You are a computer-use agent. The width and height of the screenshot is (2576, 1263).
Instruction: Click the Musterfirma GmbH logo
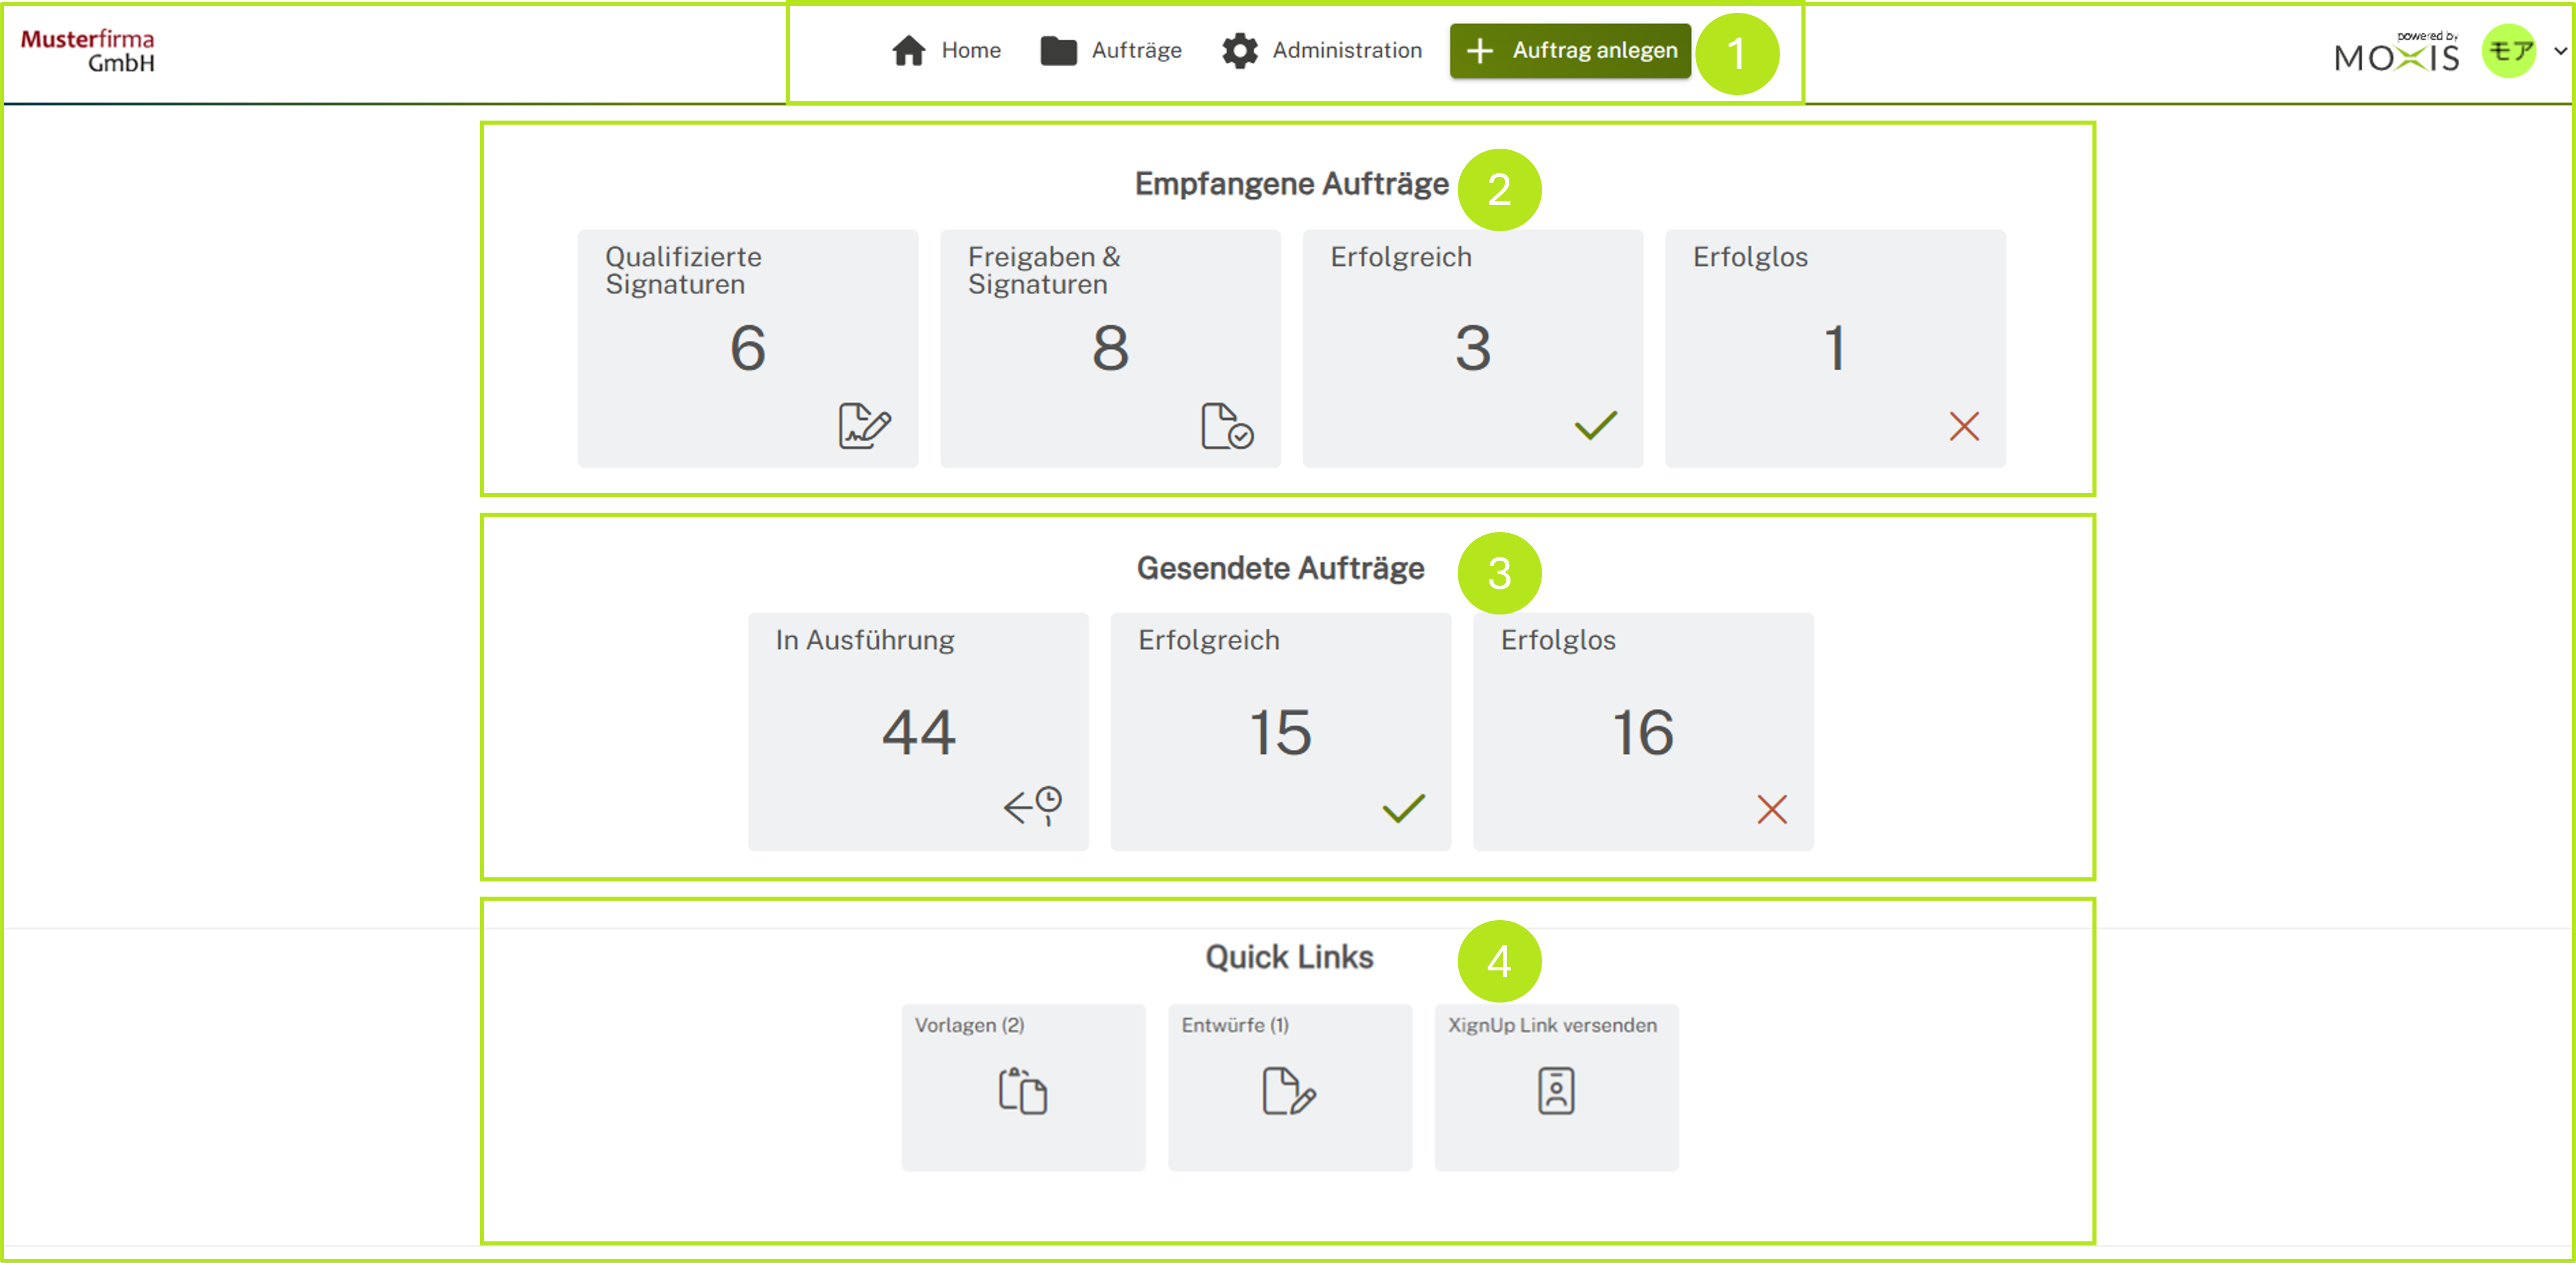coord(88,51)
